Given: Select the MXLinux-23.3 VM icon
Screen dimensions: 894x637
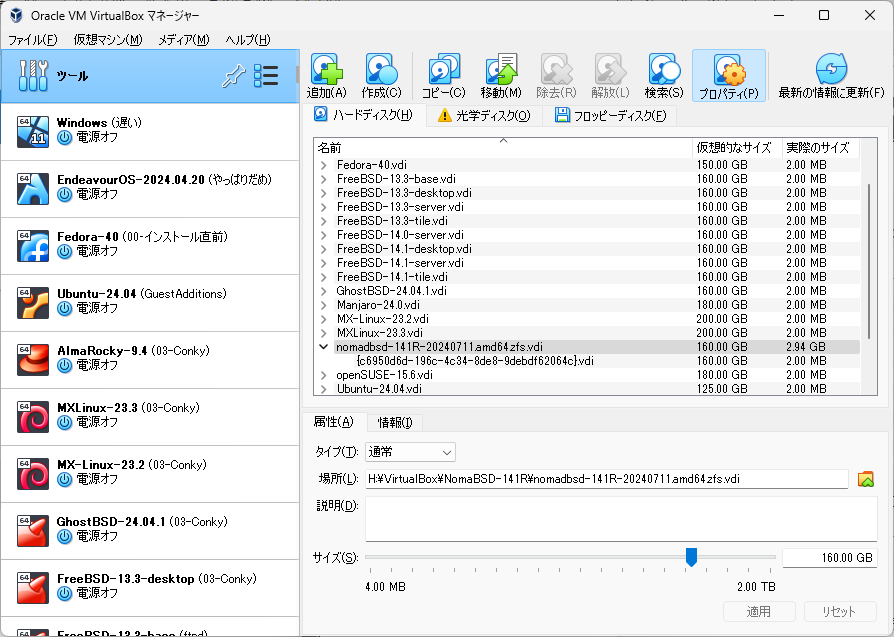Looking at the screenshot, I should [x=32, y=417].
